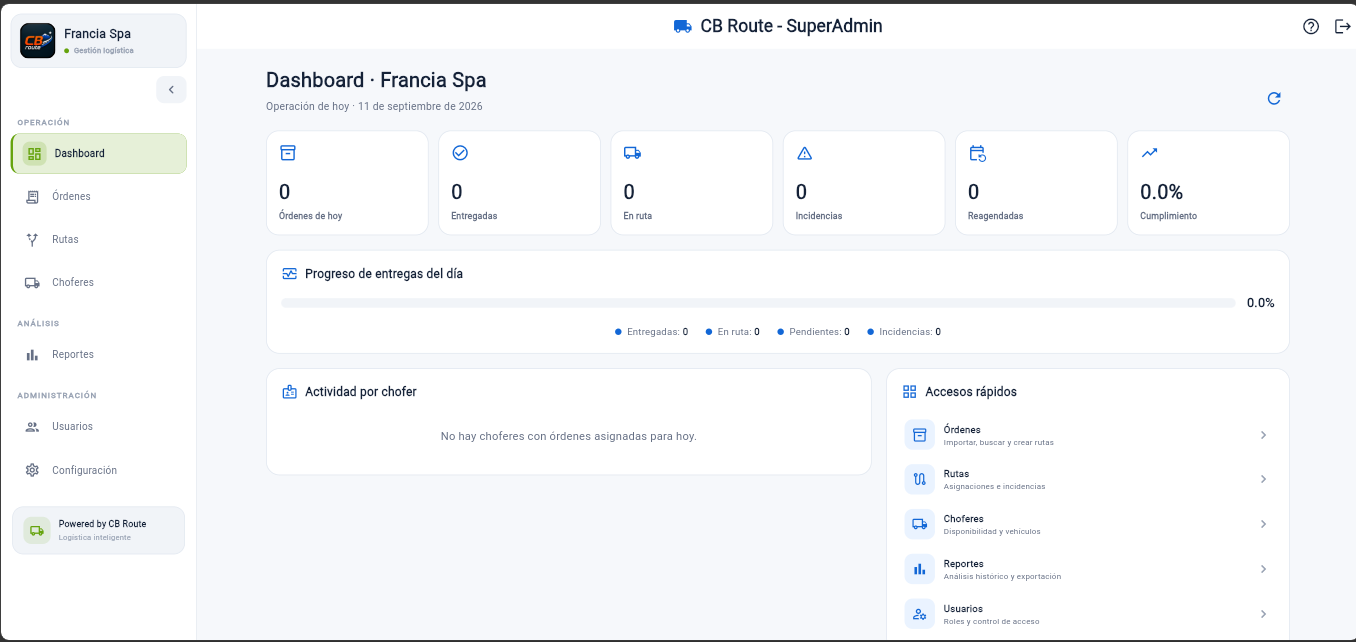Click the 'Dashboard · Francia Spa' heading
Viewport: 1356px width, 642px height.
click(376, 80)
